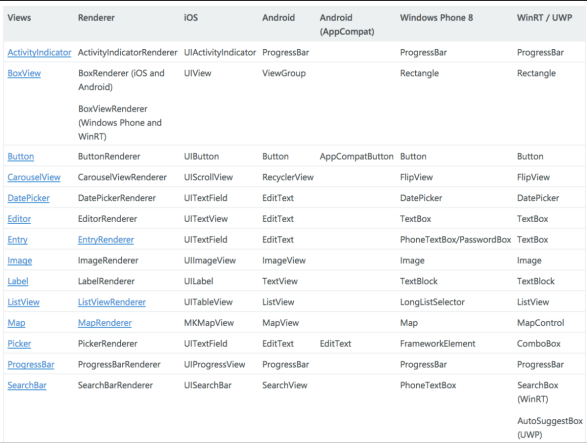Open the EntryRenderer link
The width and height of the screenshot is (587, 443).
point(106,240)
